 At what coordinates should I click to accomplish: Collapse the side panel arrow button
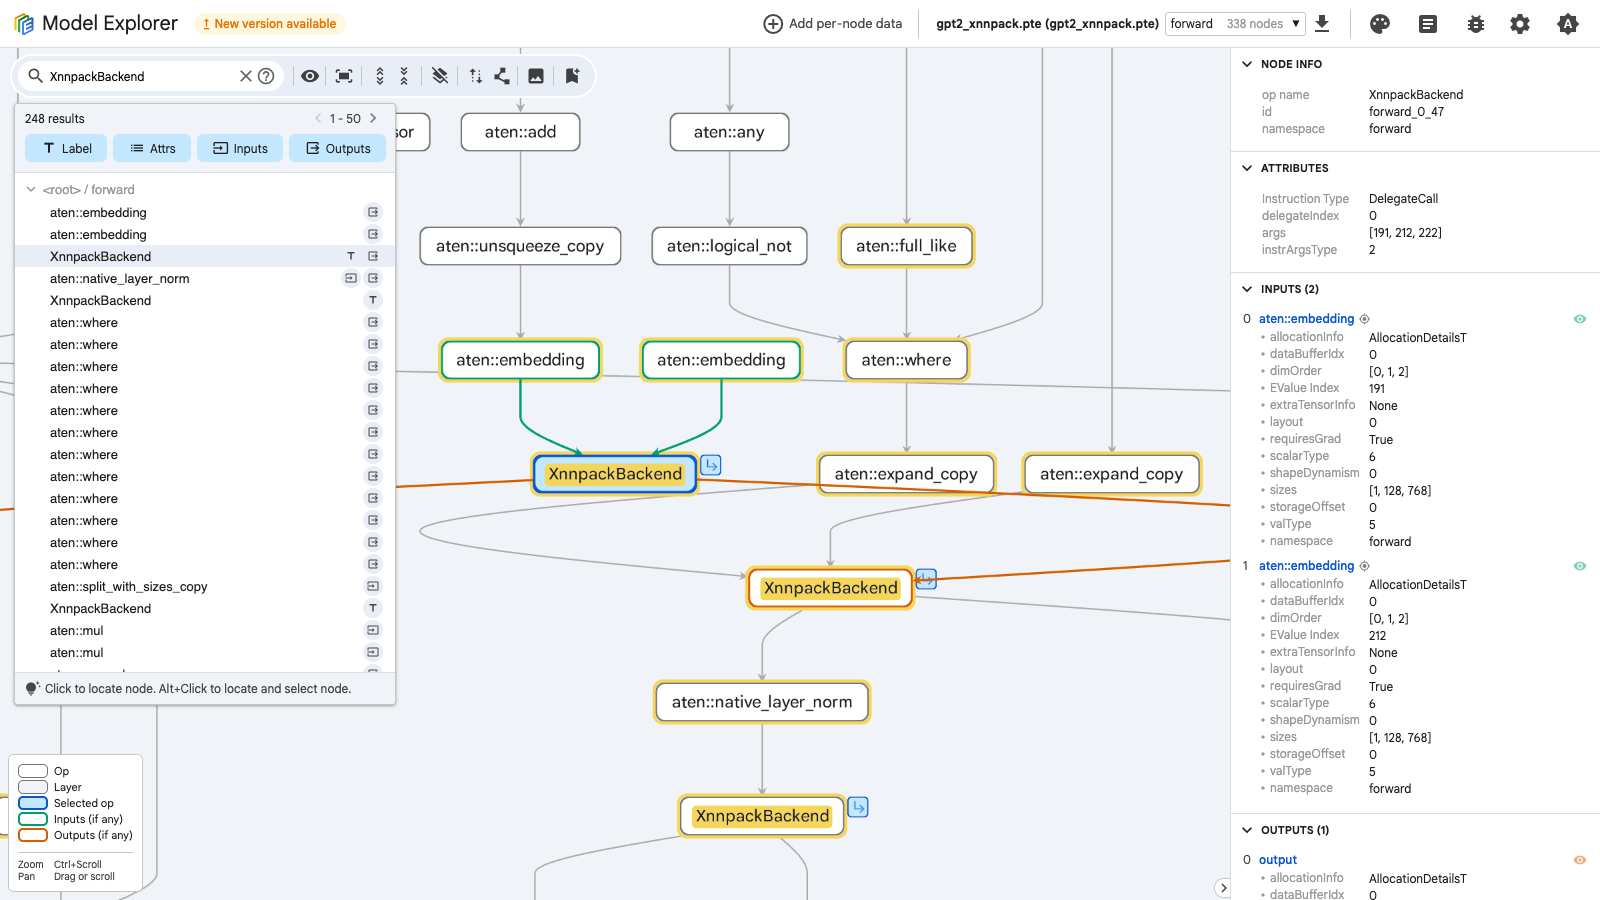pyautogui.click(x=1222, y=888)
